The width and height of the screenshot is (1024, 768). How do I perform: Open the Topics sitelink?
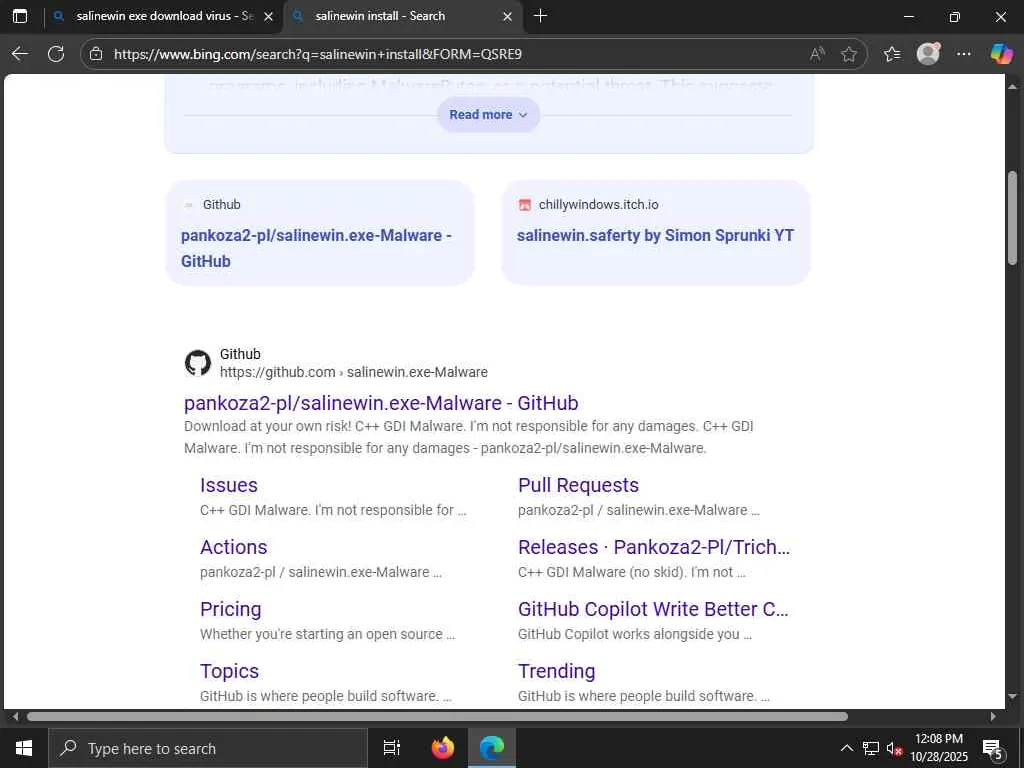229,671
